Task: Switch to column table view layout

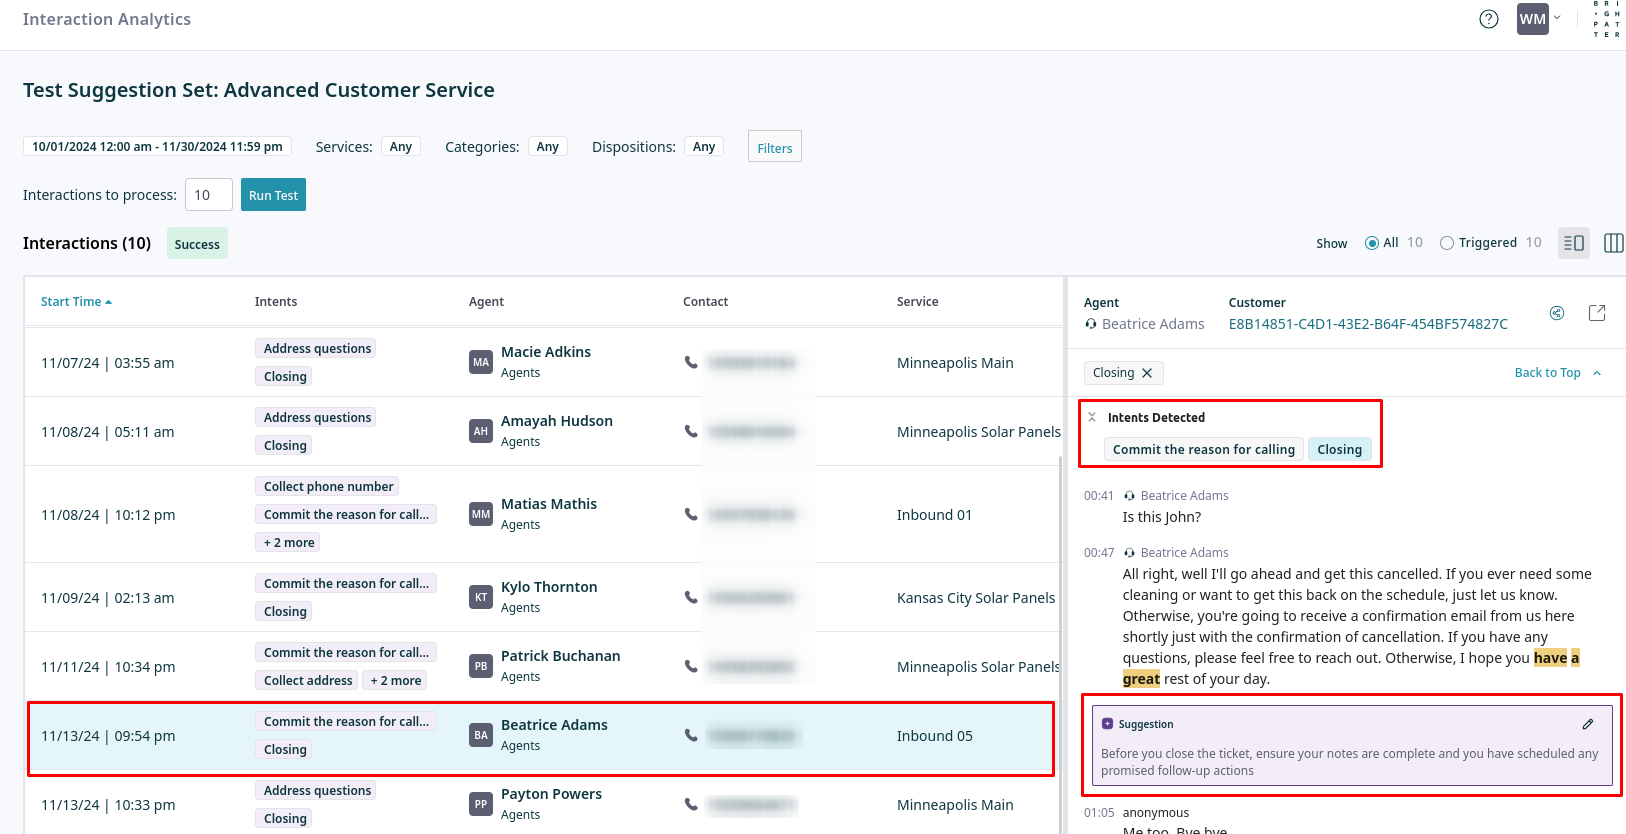Action: (x=1613, y=243)
